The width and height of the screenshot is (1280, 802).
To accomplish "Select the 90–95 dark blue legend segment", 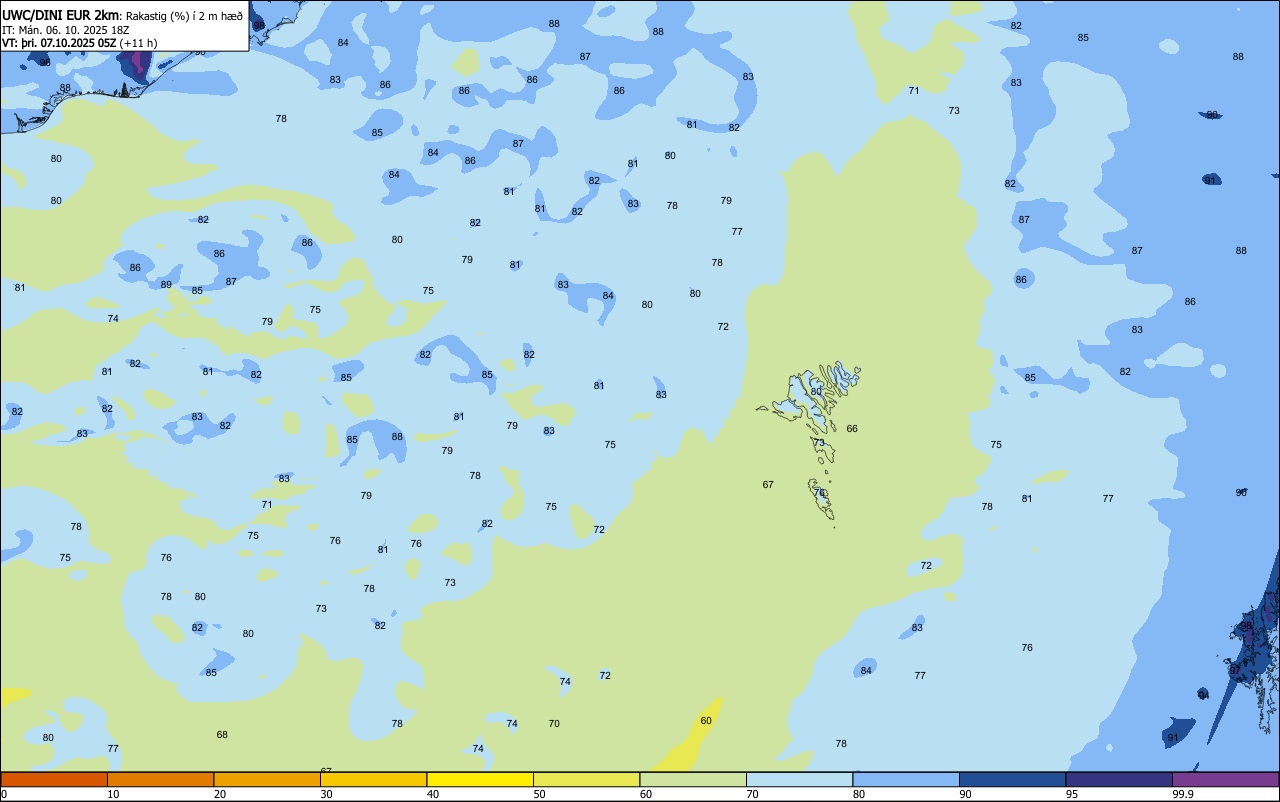I will pos(1012,779).
